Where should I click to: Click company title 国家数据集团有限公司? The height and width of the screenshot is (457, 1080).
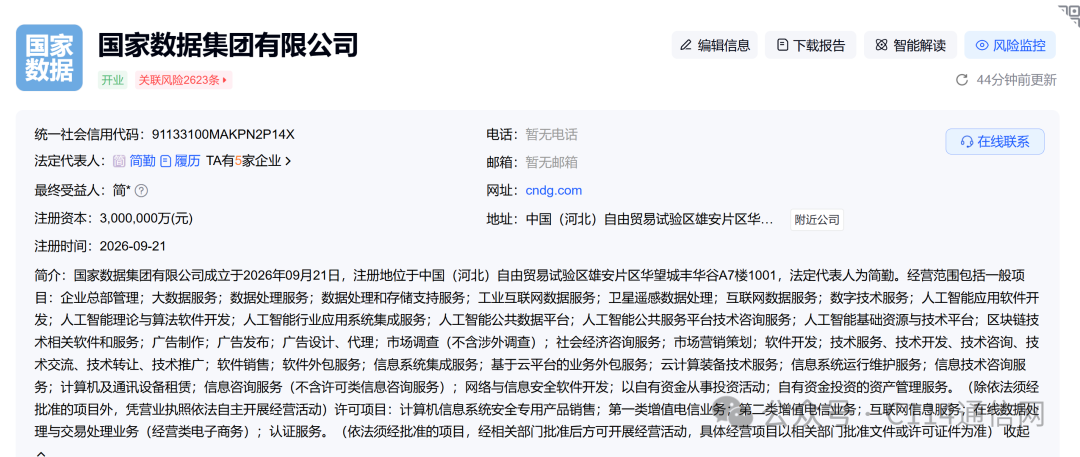pyautogui.click(x=228, y=44)
